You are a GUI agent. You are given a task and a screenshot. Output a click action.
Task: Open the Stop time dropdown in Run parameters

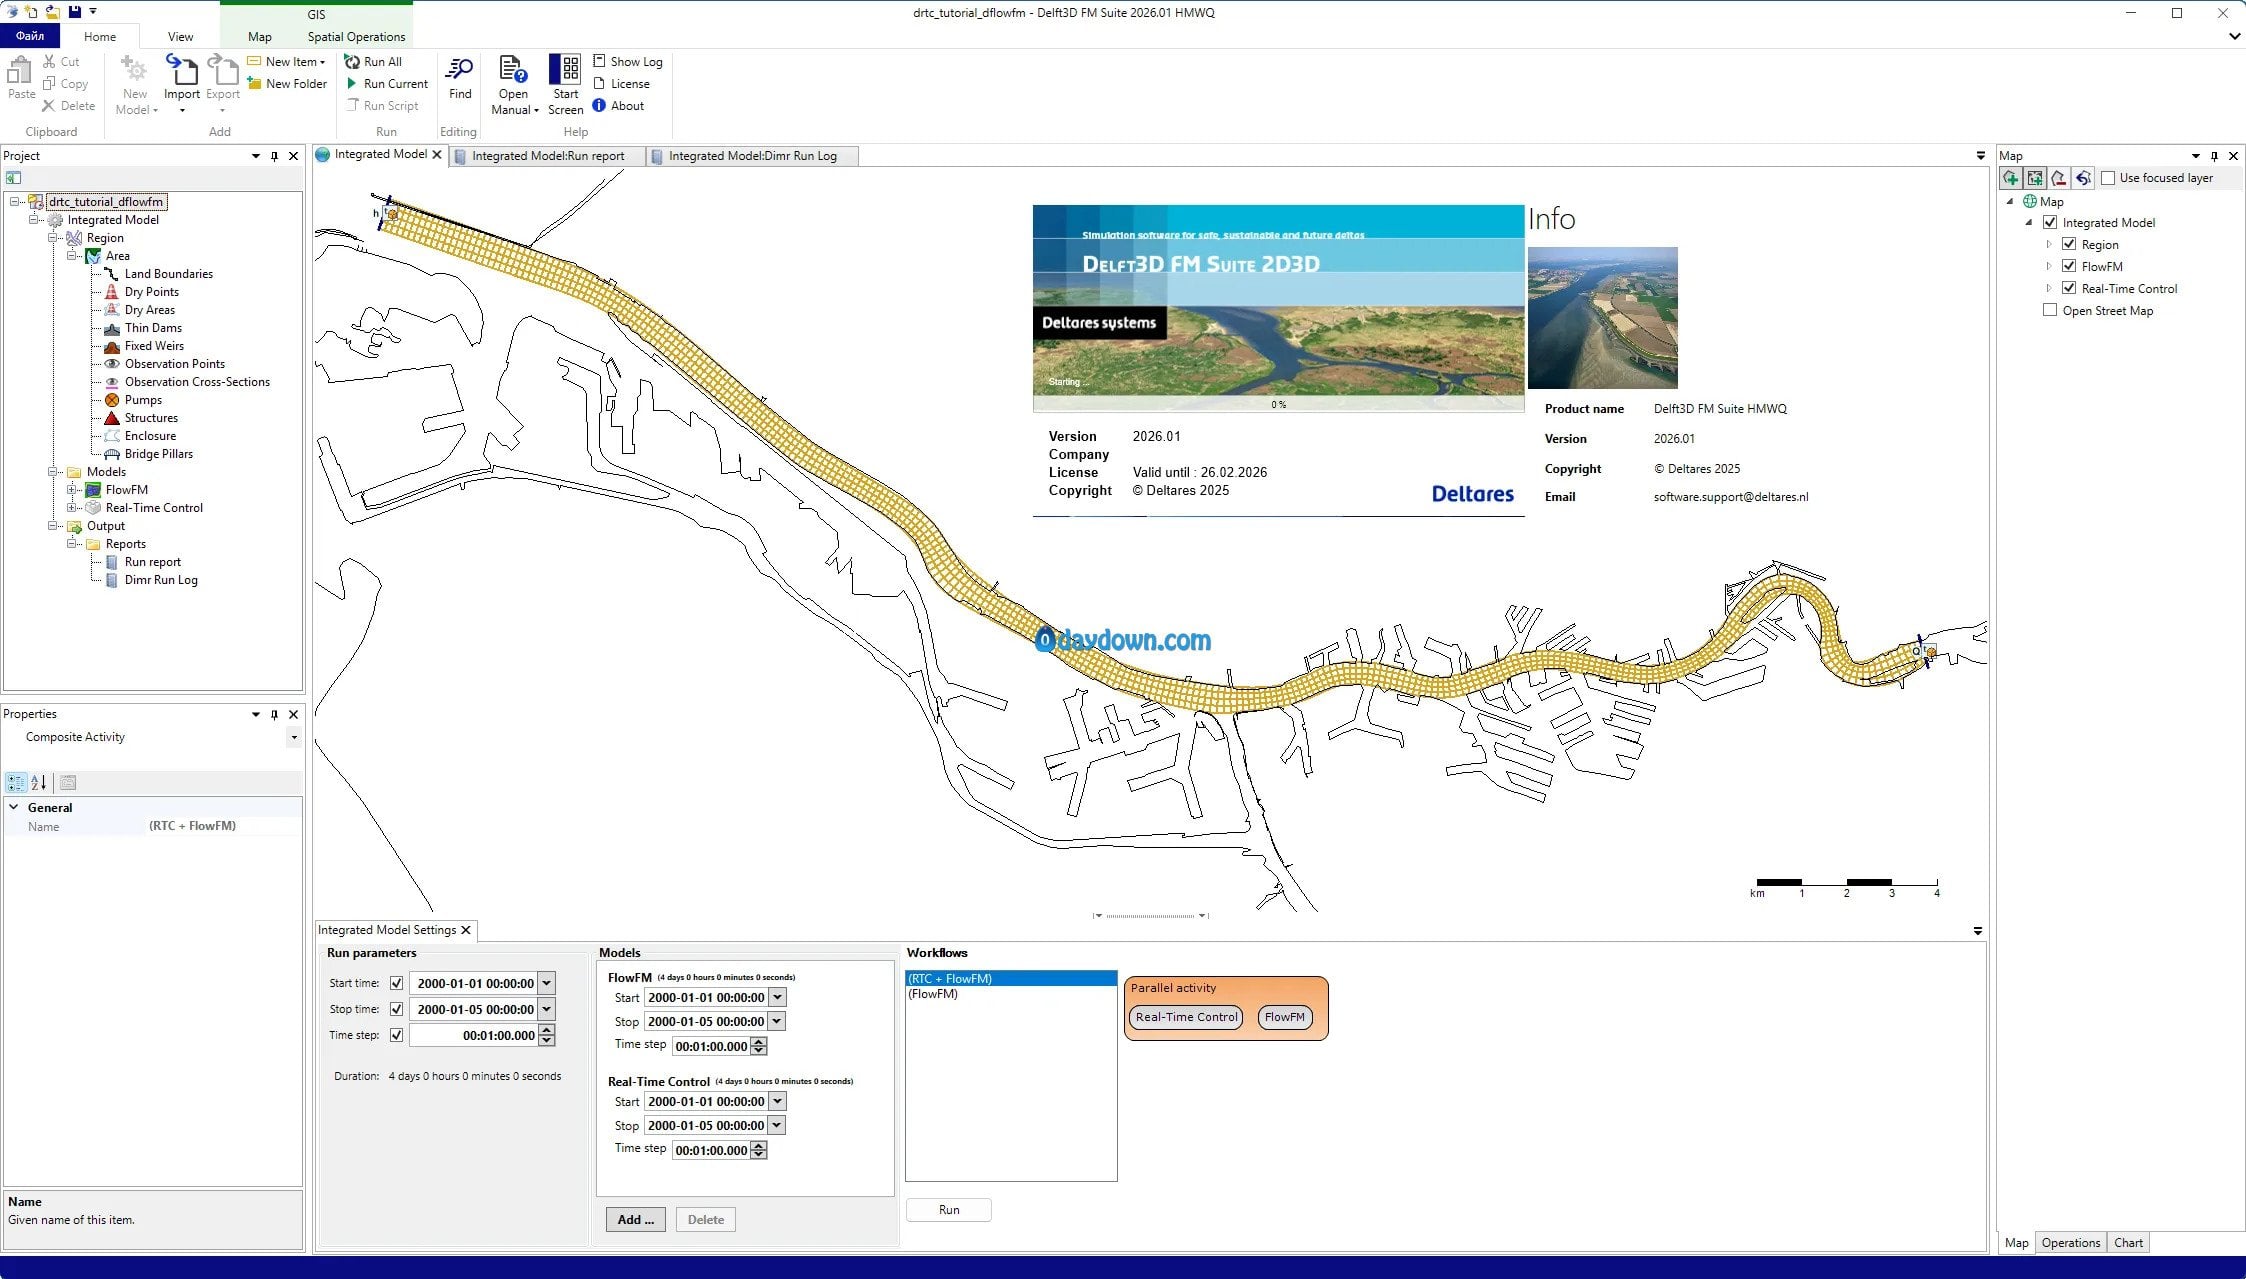(546, 1009)
